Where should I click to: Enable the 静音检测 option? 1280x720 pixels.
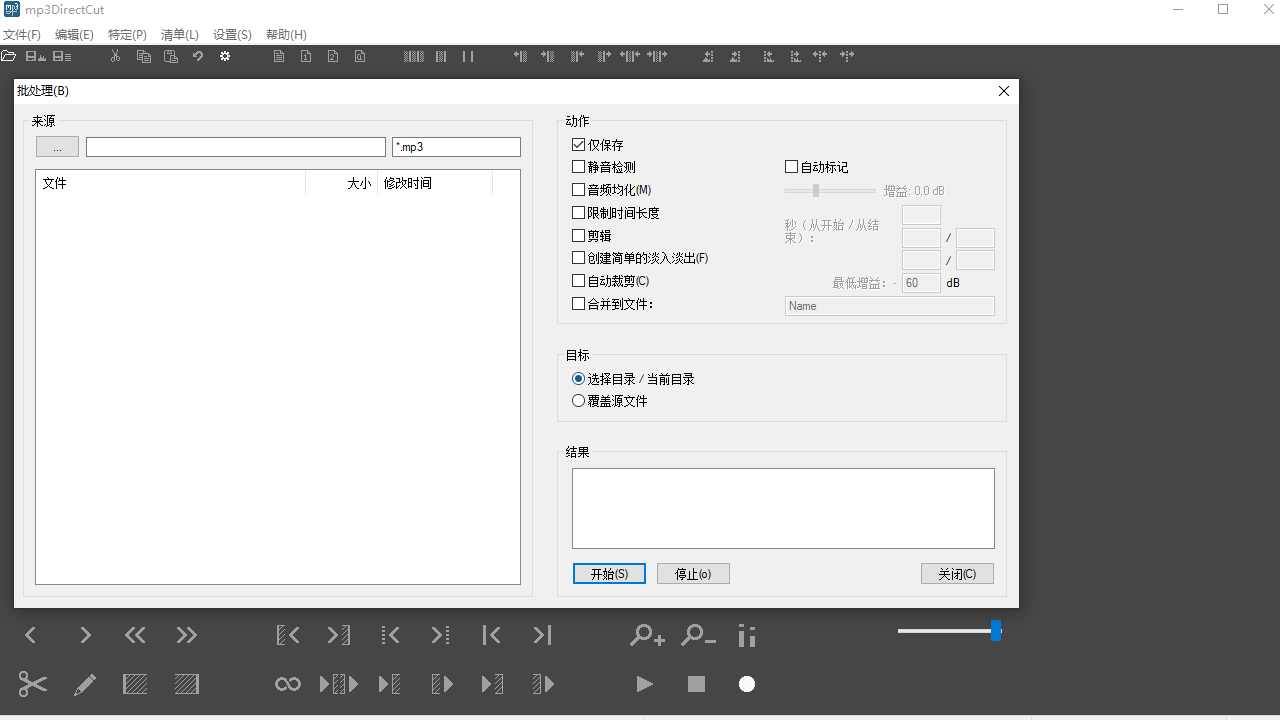(x=578, y=166)
